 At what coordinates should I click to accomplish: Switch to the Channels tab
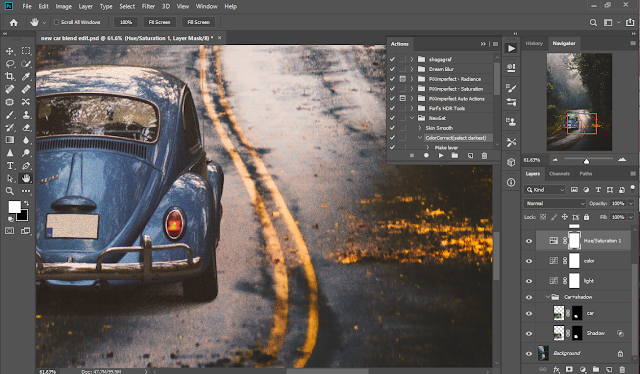point(559,174)
